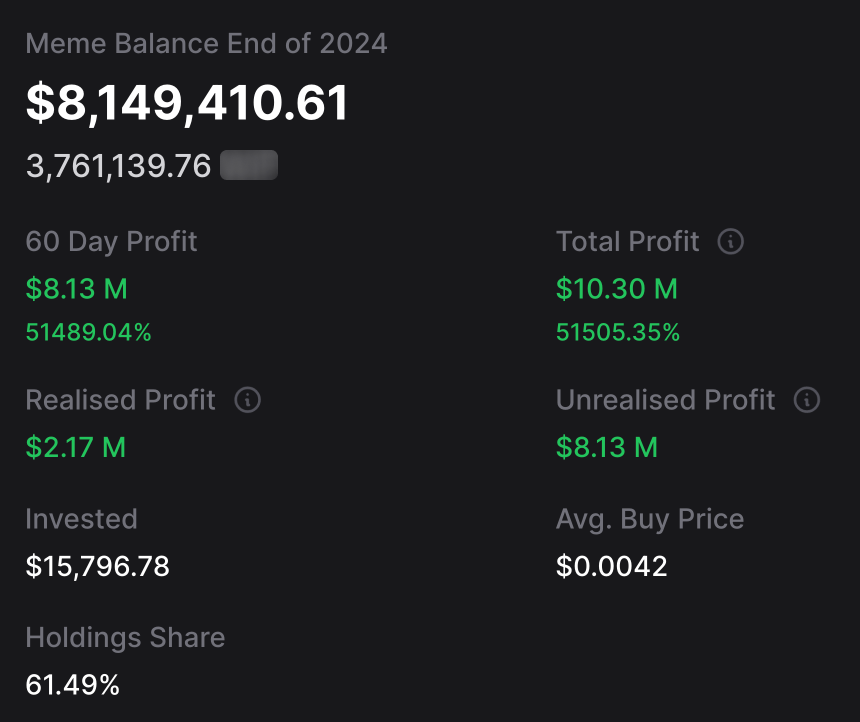The image size is (860, 722).
Task: Click the blurred token symbol badge
Action: [249, 165]
